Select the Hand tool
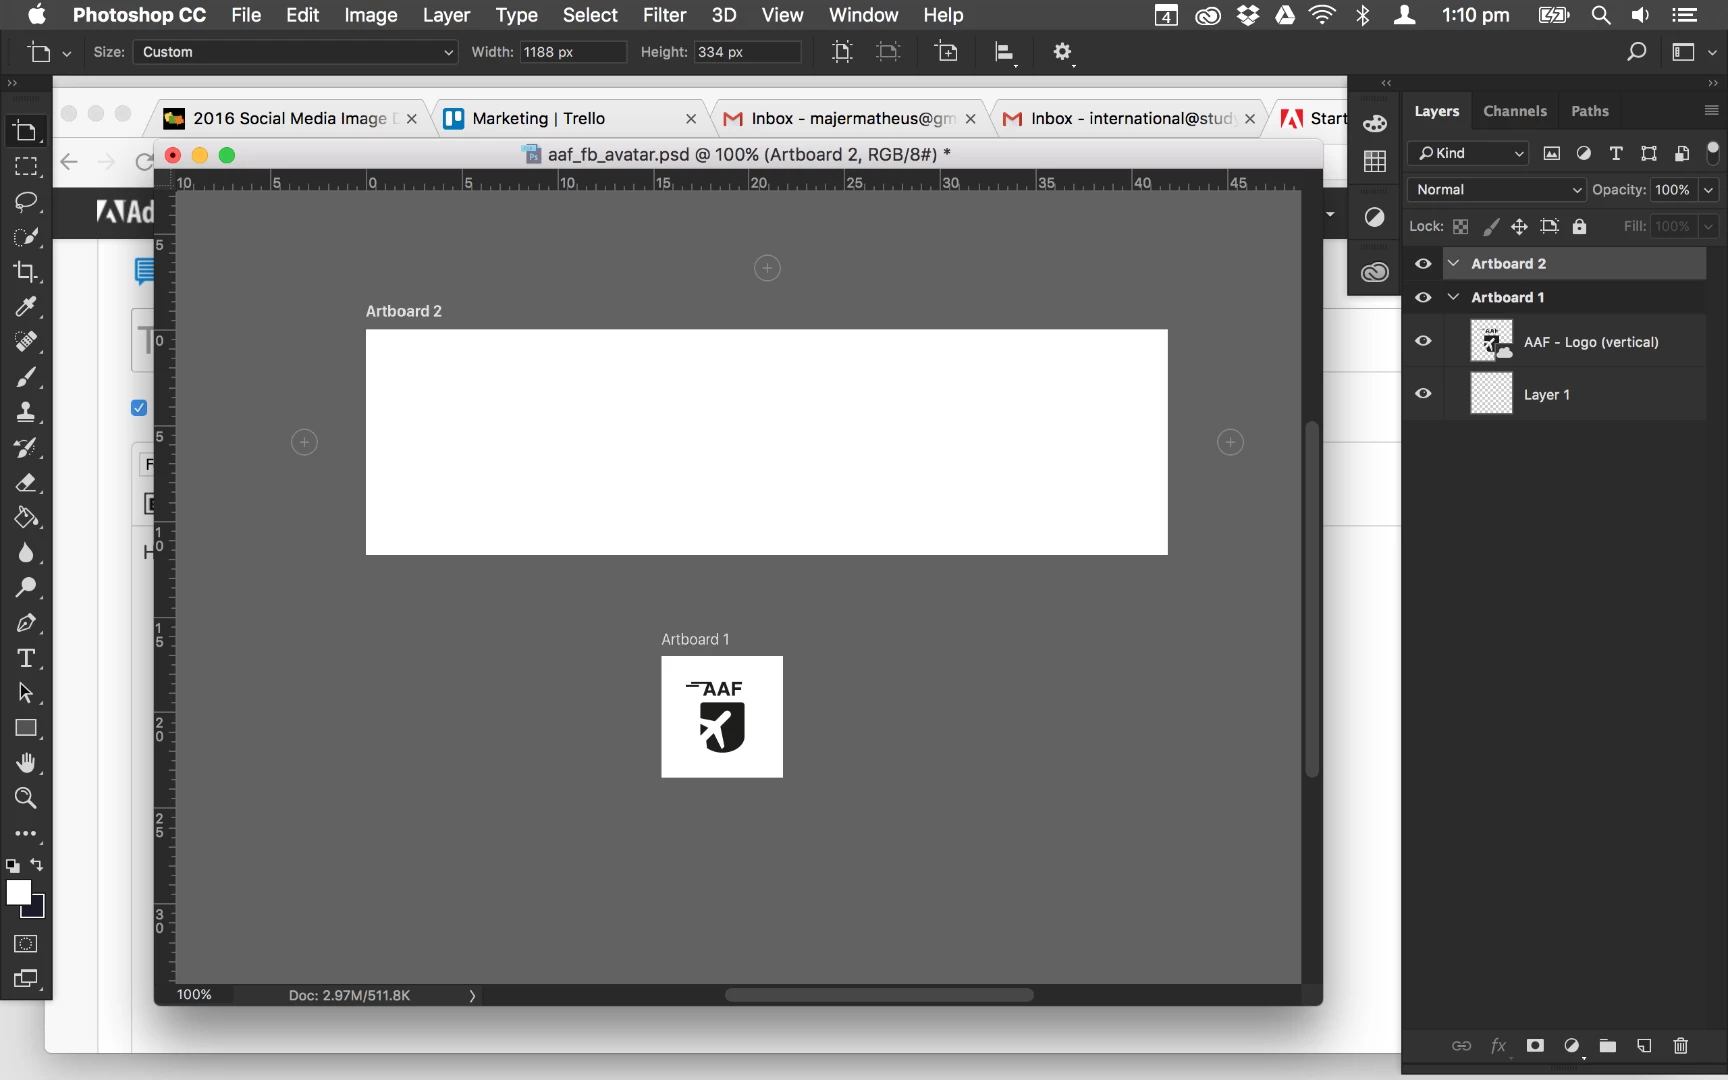 (26, 763)
